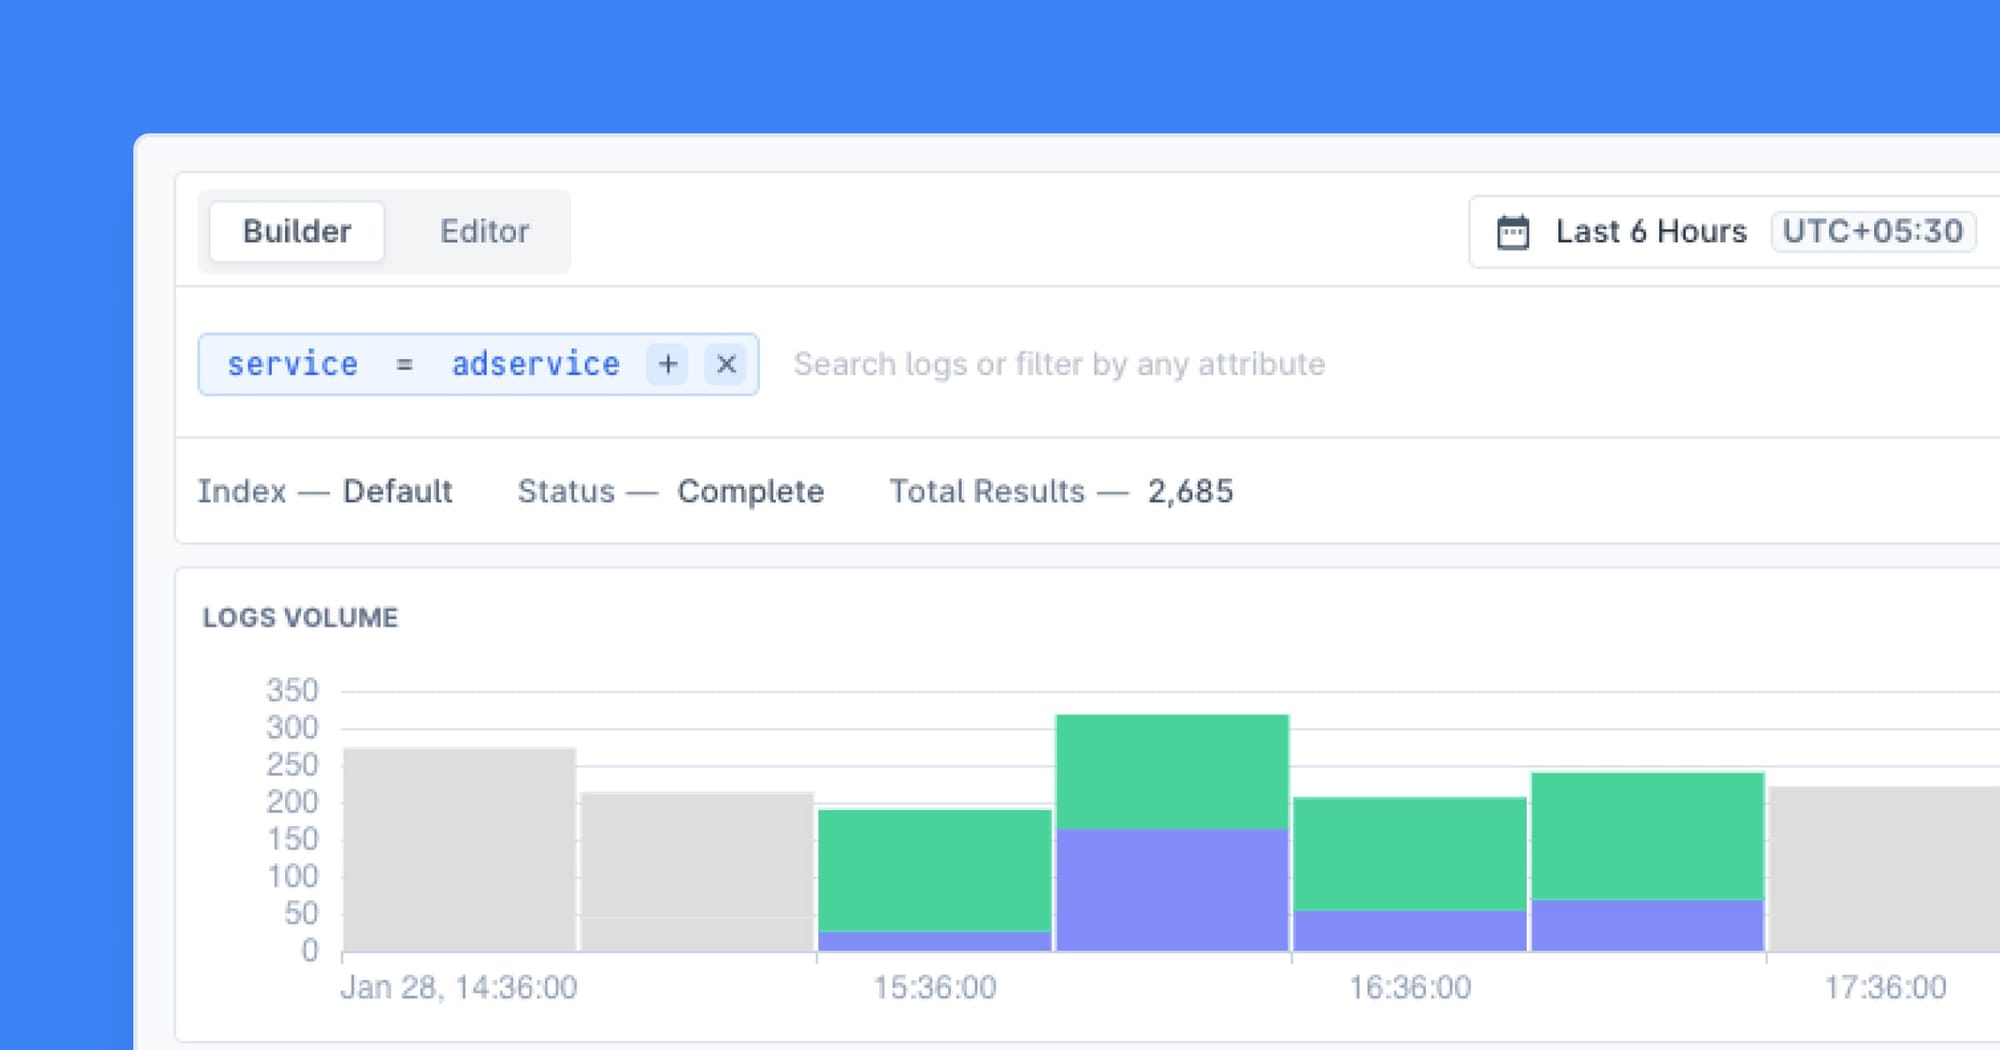Image resolution: width=2000 pixels, height=1050 pixels.
Task: Click the UTC+05:30 timezone badge
Action: [1873, 231]
